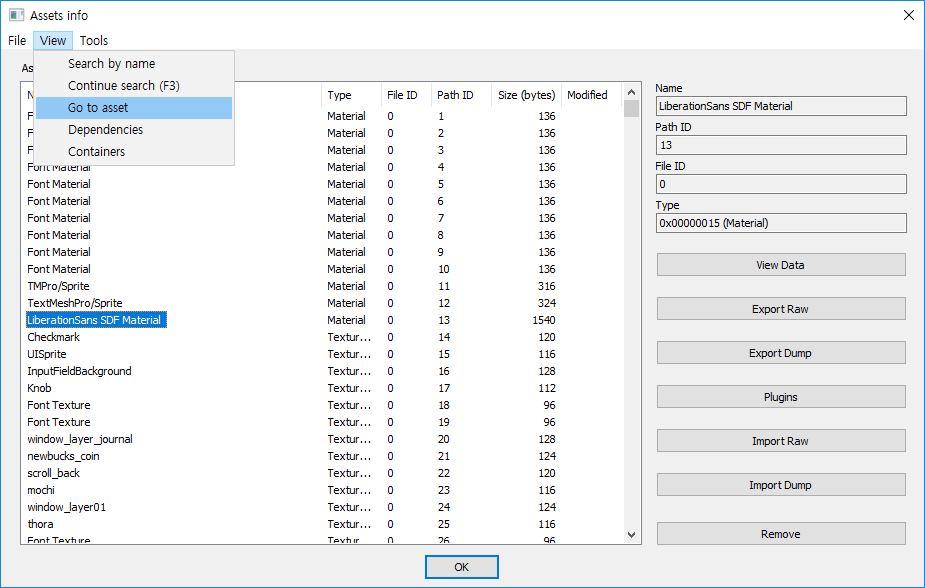Confirm with the OK button
The height and width of the screenshot is (588, 925).
point(461,566)
